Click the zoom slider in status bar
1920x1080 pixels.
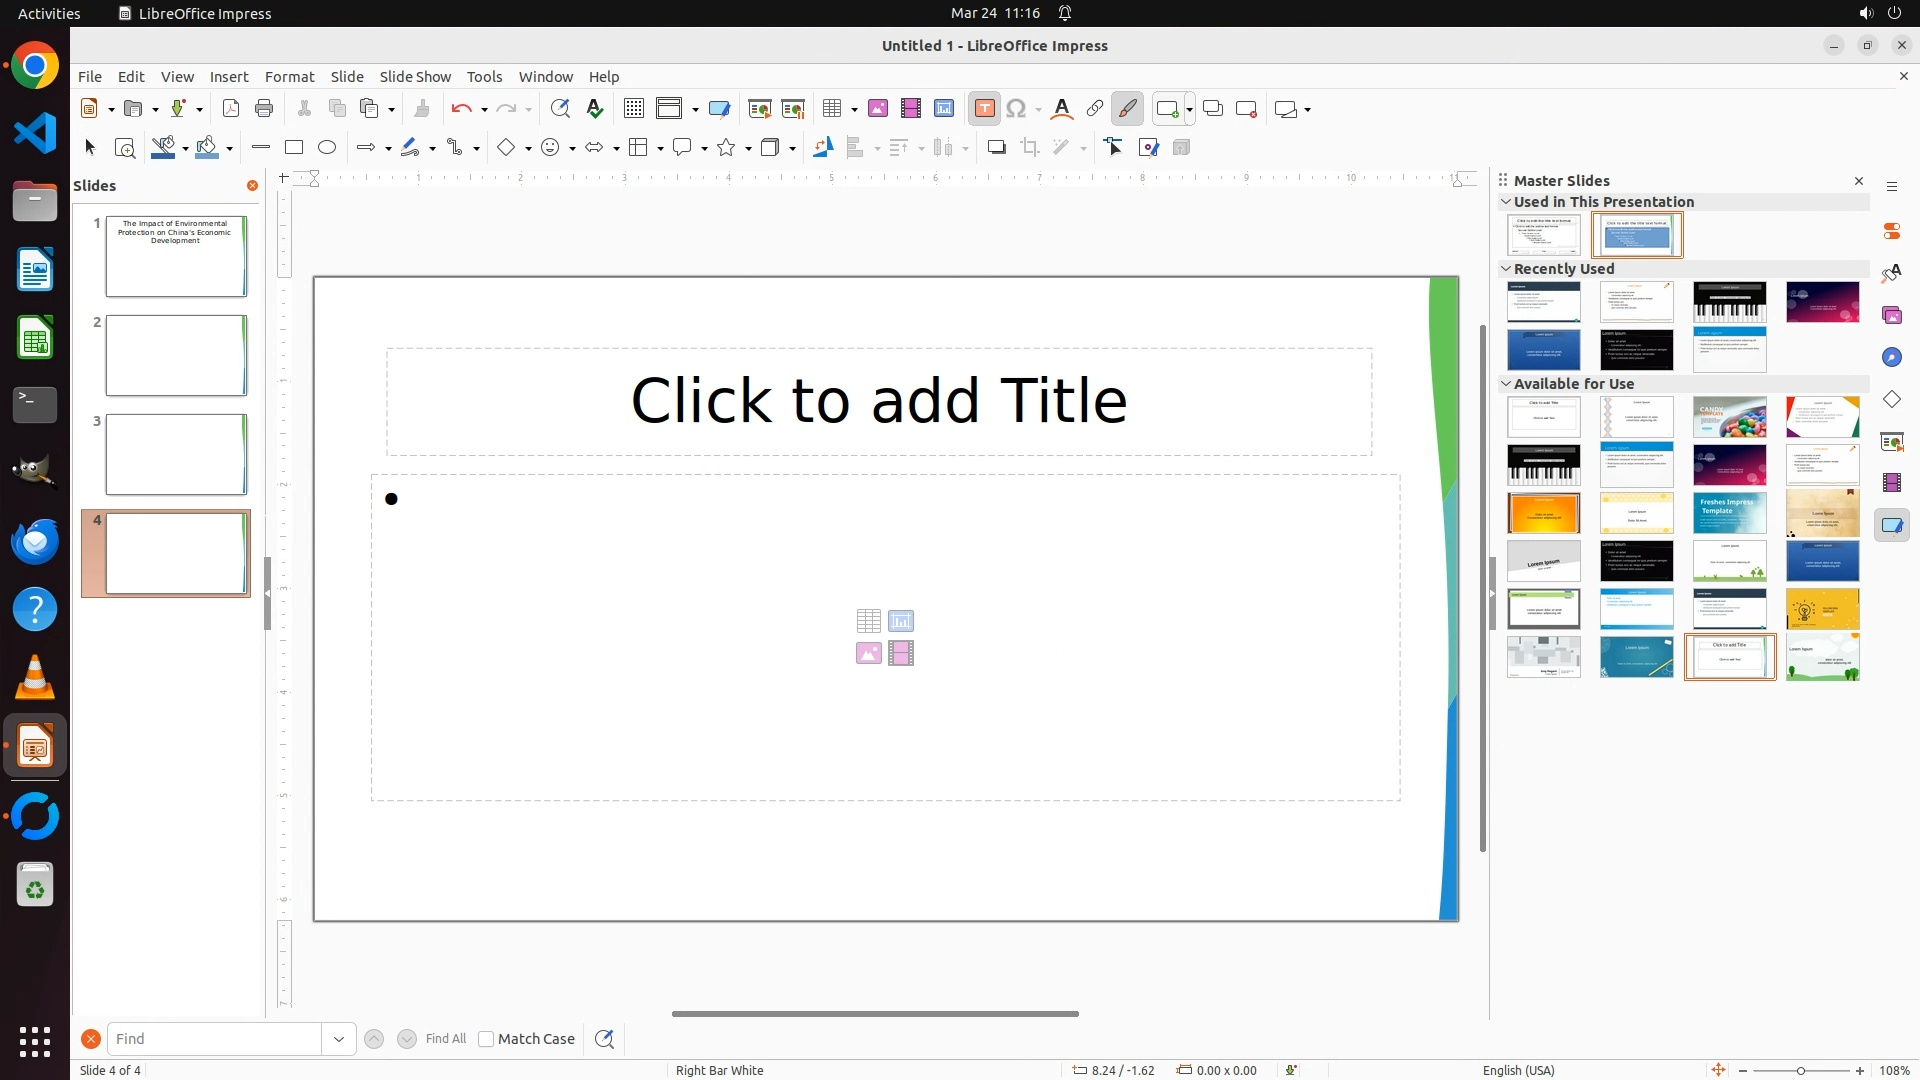point(1800,1071)
